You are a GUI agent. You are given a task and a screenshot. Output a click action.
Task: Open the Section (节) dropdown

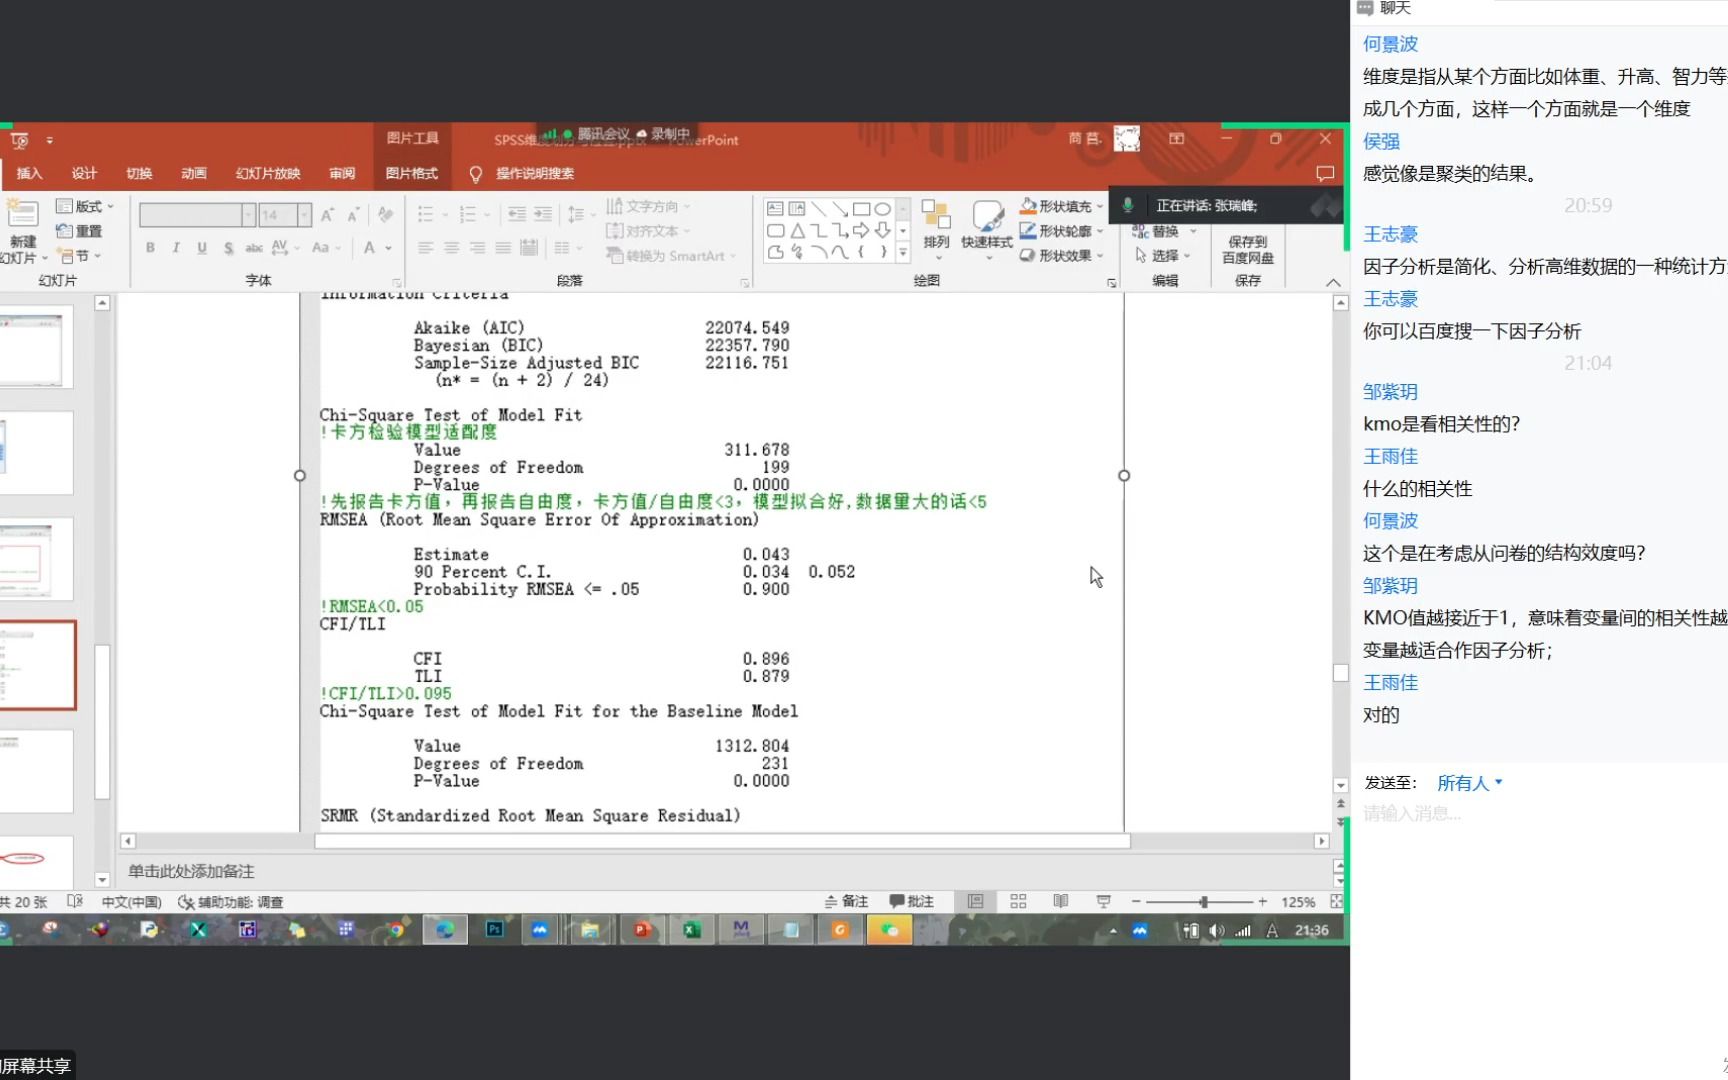point(80,256)
